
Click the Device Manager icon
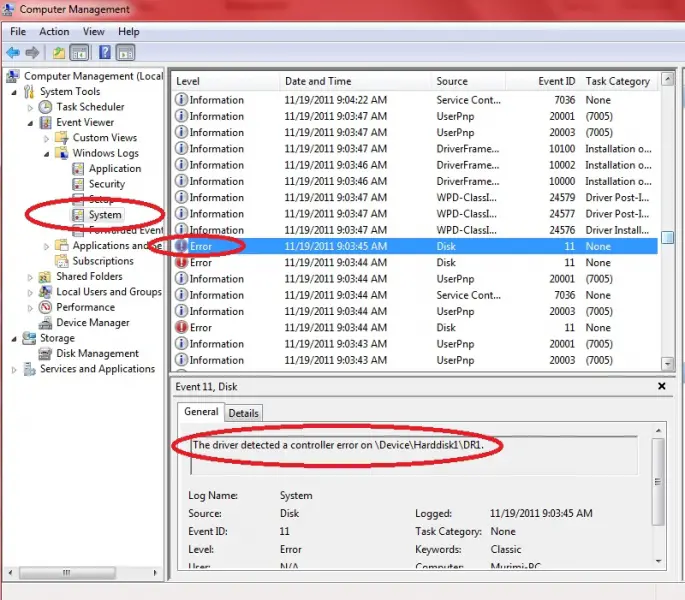(45, 323)
